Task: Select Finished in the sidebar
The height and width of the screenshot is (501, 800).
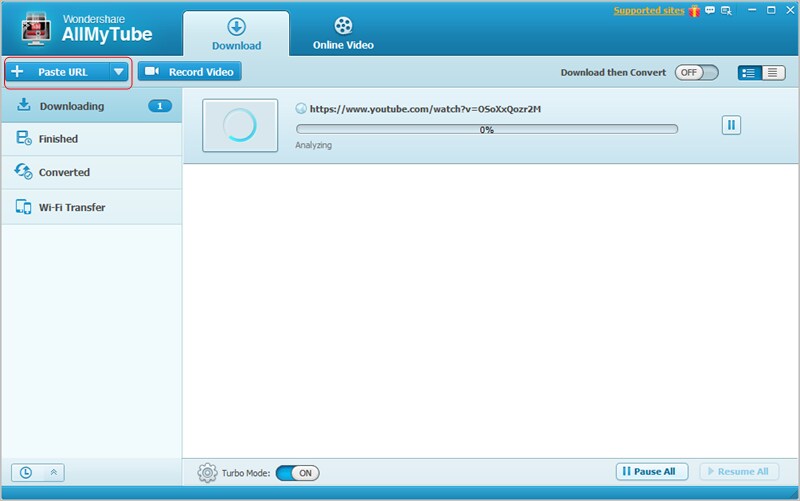Action: coord(92,139)
